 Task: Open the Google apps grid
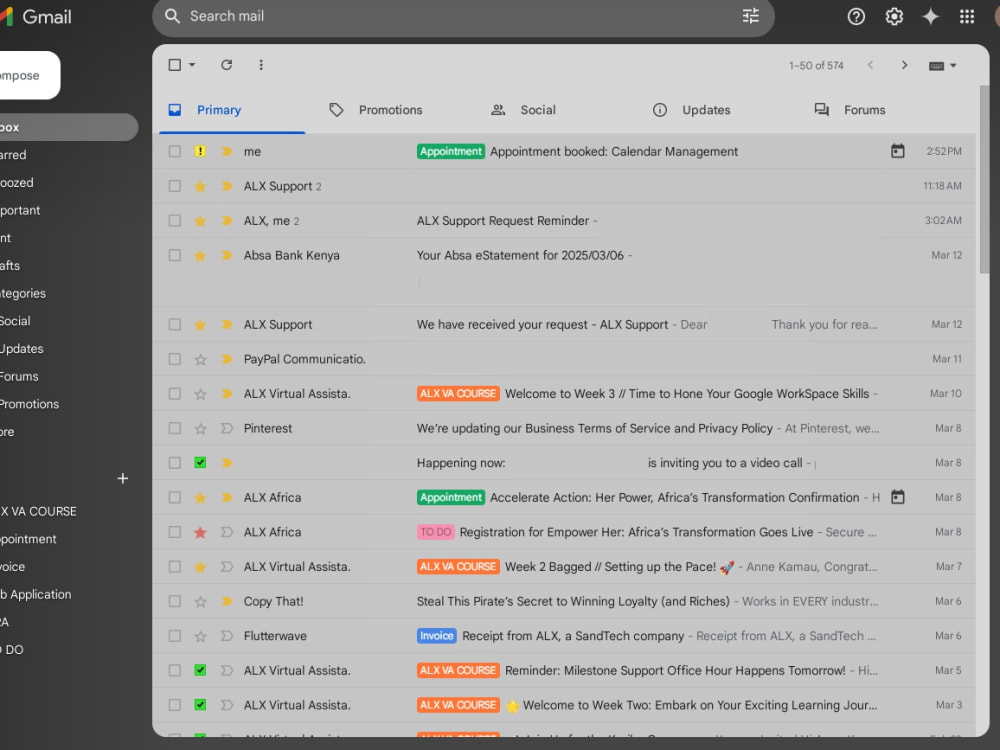click(967, 17)
